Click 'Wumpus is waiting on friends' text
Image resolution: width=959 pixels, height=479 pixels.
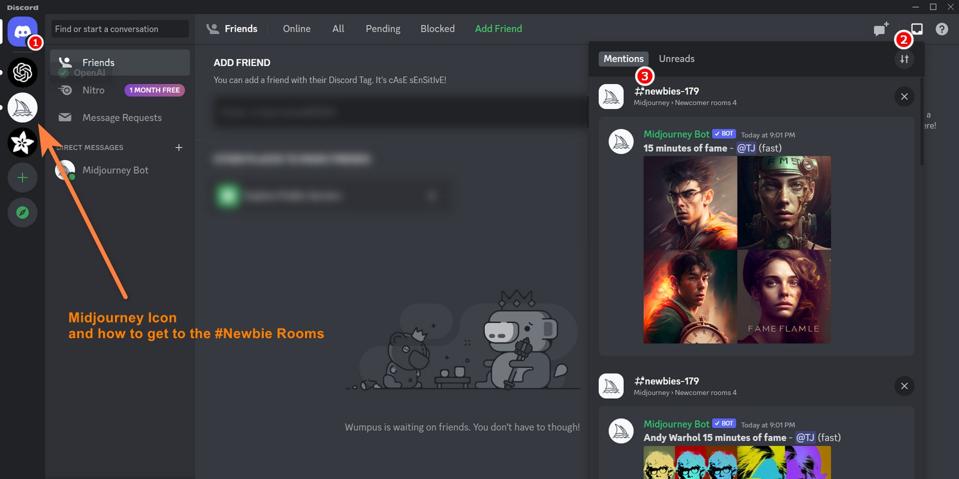click(462, 427)
